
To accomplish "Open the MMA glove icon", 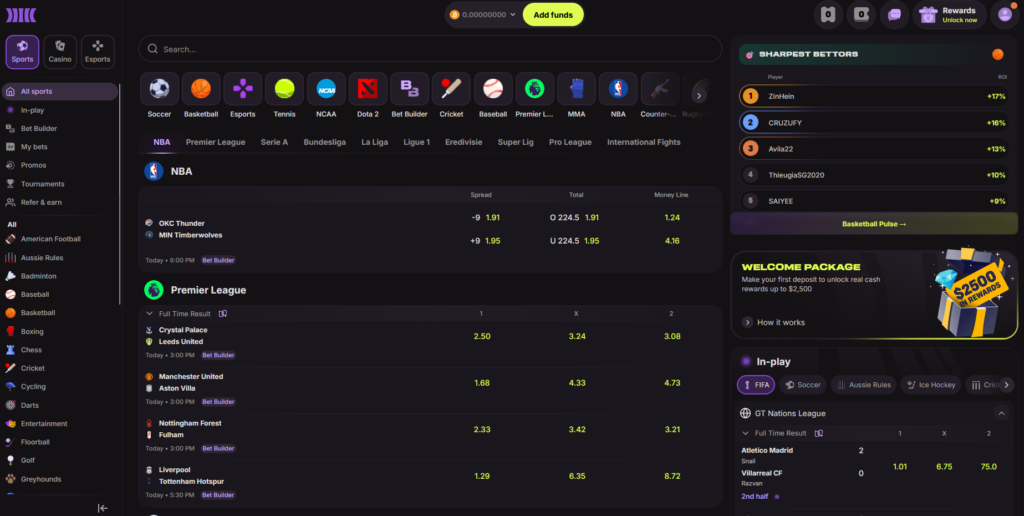I will pos(577,89).
